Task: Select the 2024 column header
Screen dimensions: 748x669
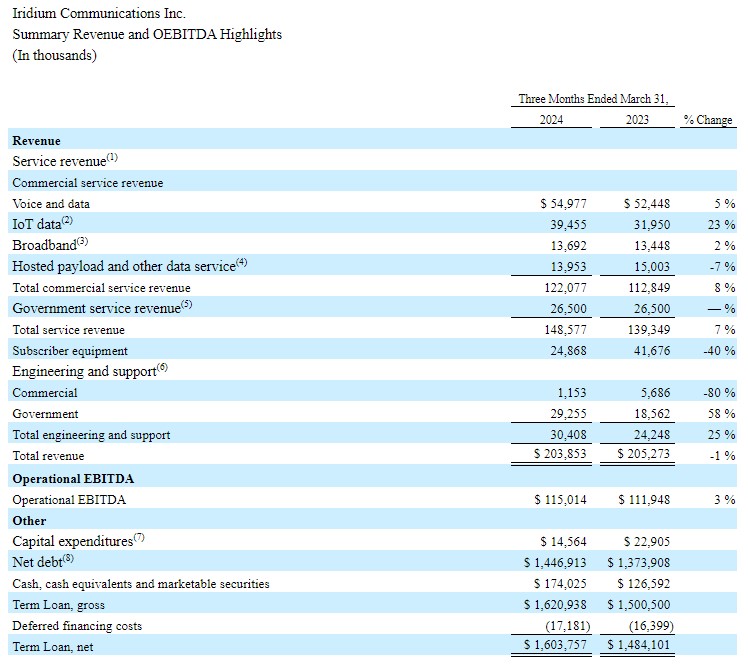Action: 552,120
